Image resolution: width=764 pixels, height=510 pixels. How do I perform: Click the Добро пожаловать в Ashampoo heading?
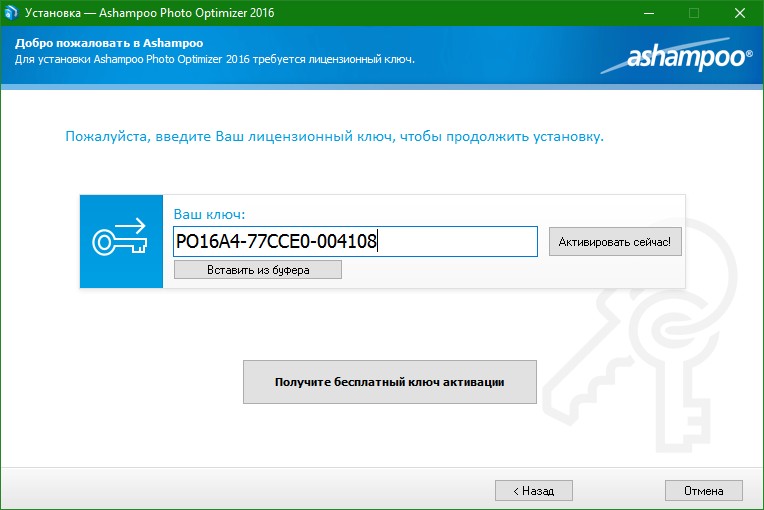point(109,43)
